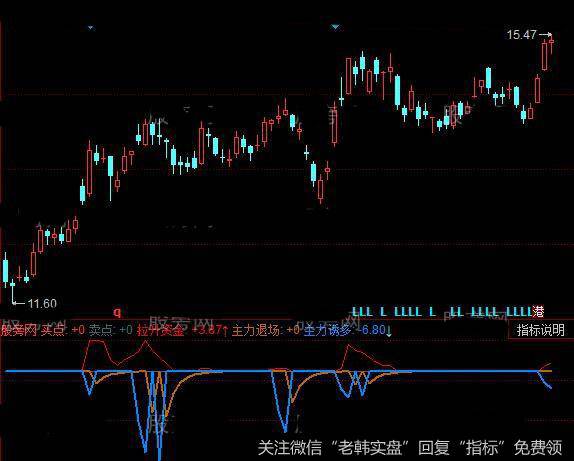
Task: Click the red up arrow after 拉升资金 value
Action: tap(225, 331)
